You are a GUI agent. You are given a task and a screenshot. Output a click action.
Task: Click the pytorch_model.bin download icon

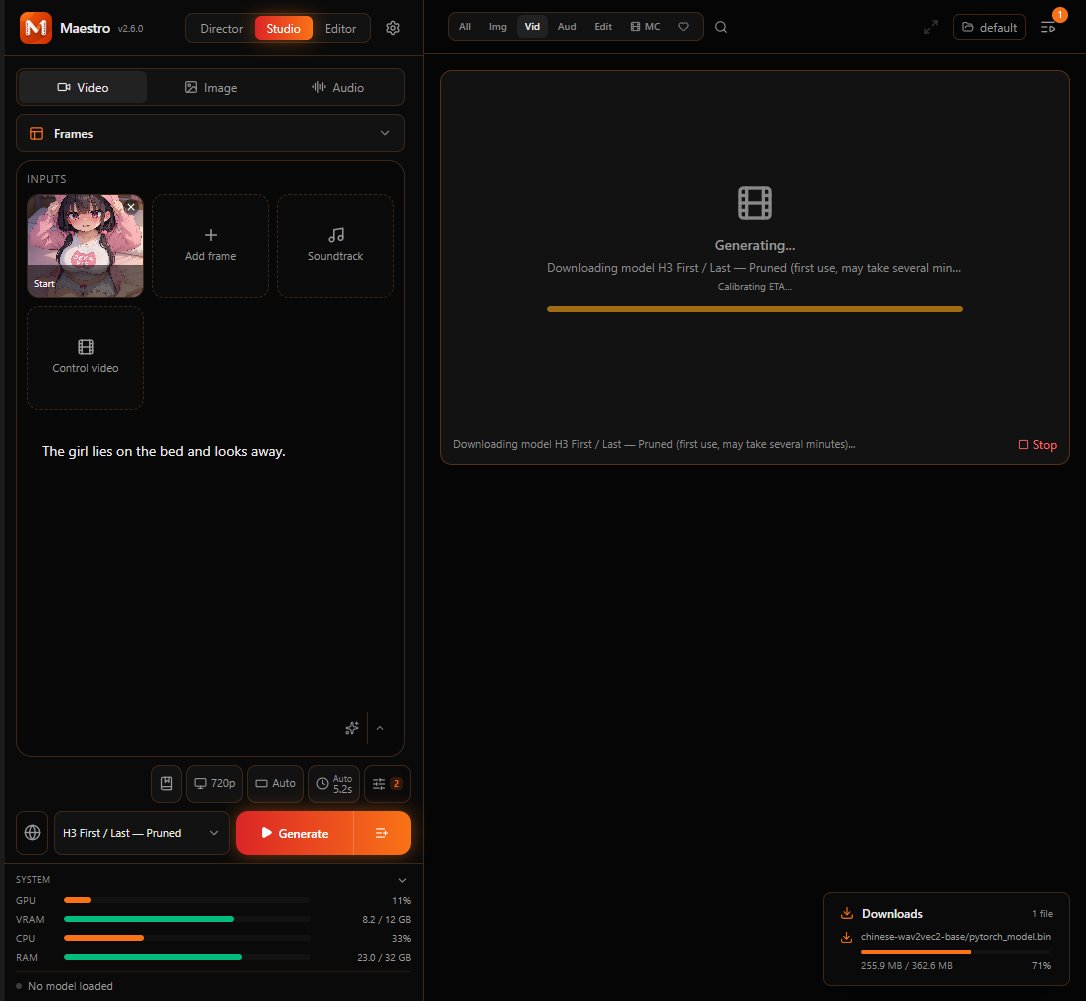click(846, 937)
